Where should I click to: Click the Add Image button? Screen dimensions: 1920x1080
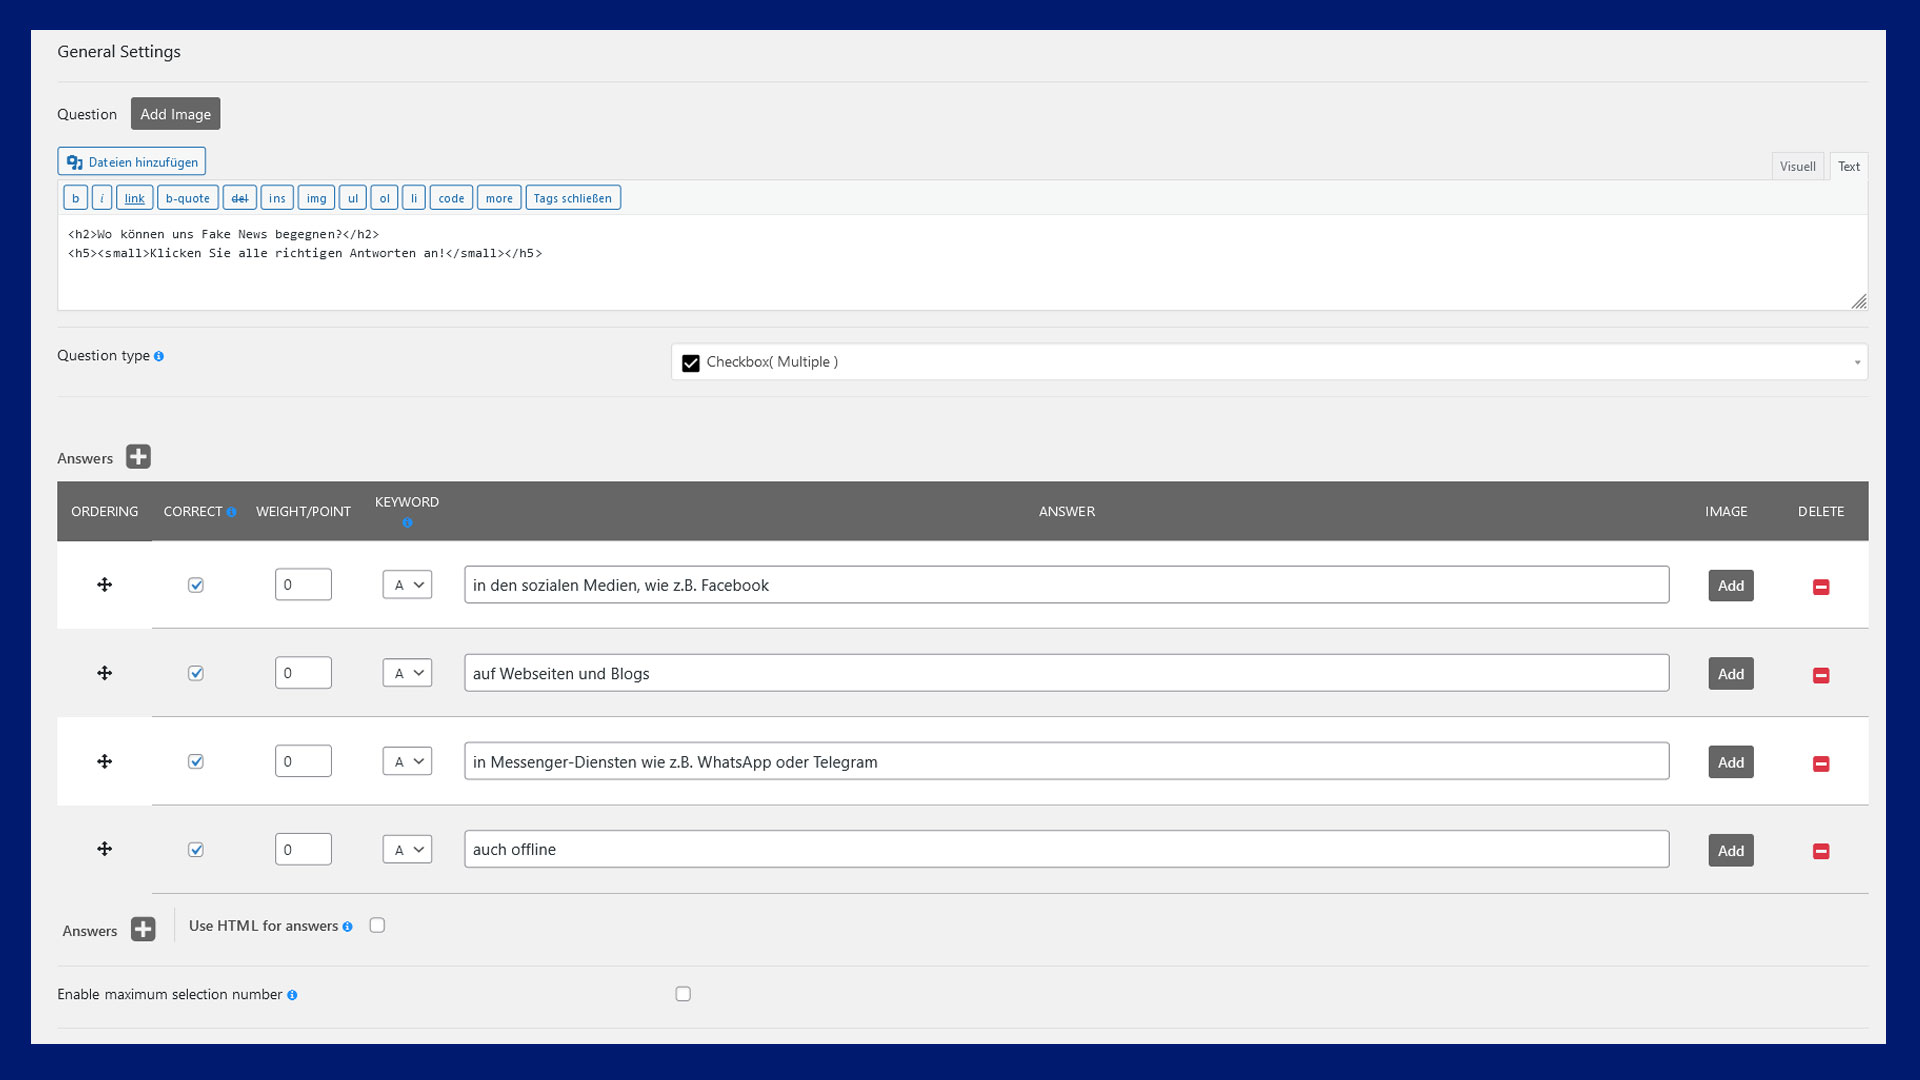[175, 114]
